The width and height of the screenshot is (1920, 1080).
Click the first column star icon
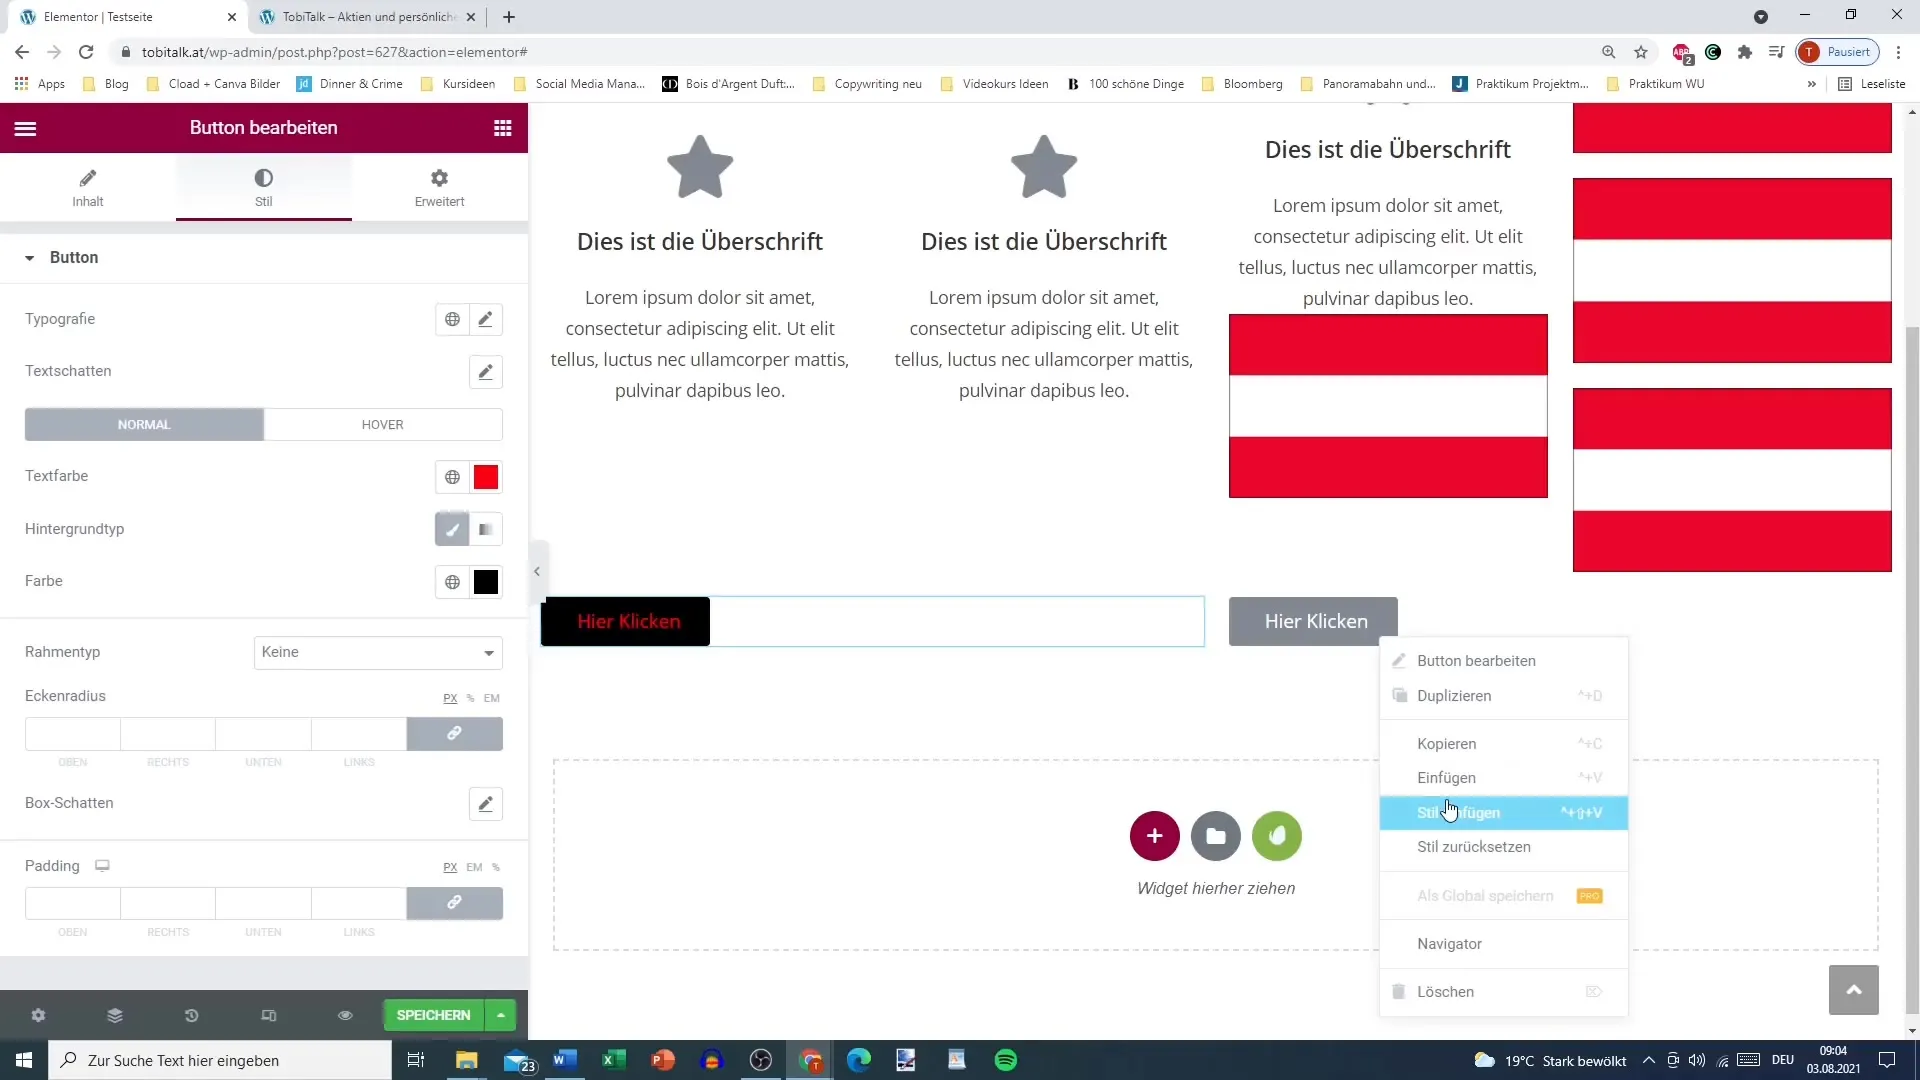700,167
